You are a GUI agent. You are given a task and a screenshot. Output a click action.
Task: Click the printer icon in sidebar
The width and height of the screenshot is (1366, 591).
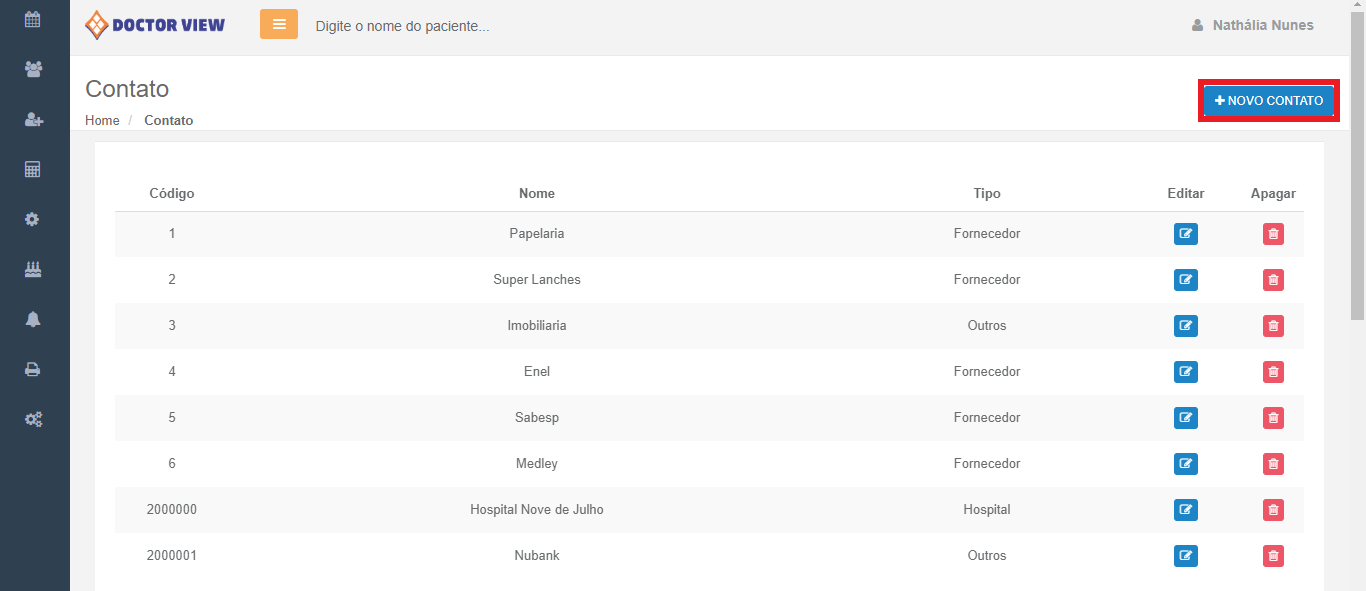(x=33, y=369)
